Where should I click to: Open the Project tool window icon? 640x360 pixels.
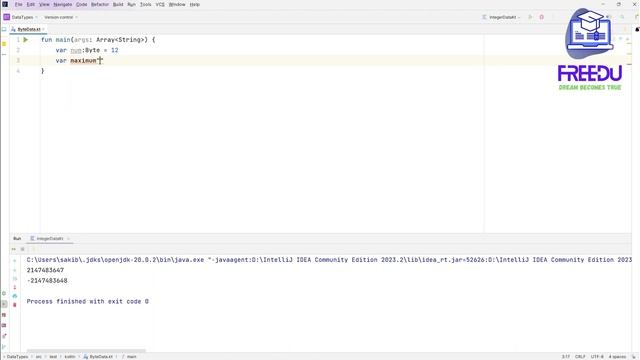pyautogui.click(x=4, y=29)
